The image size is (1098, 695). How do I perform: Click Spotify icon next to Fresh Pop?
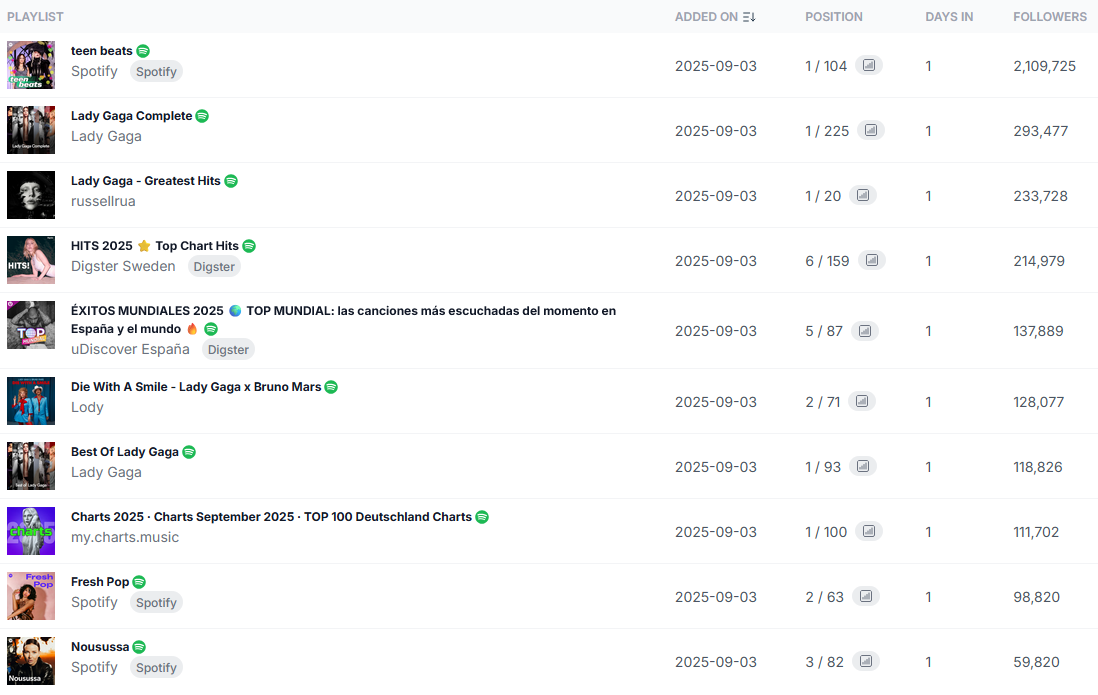[x=139, y=582]
